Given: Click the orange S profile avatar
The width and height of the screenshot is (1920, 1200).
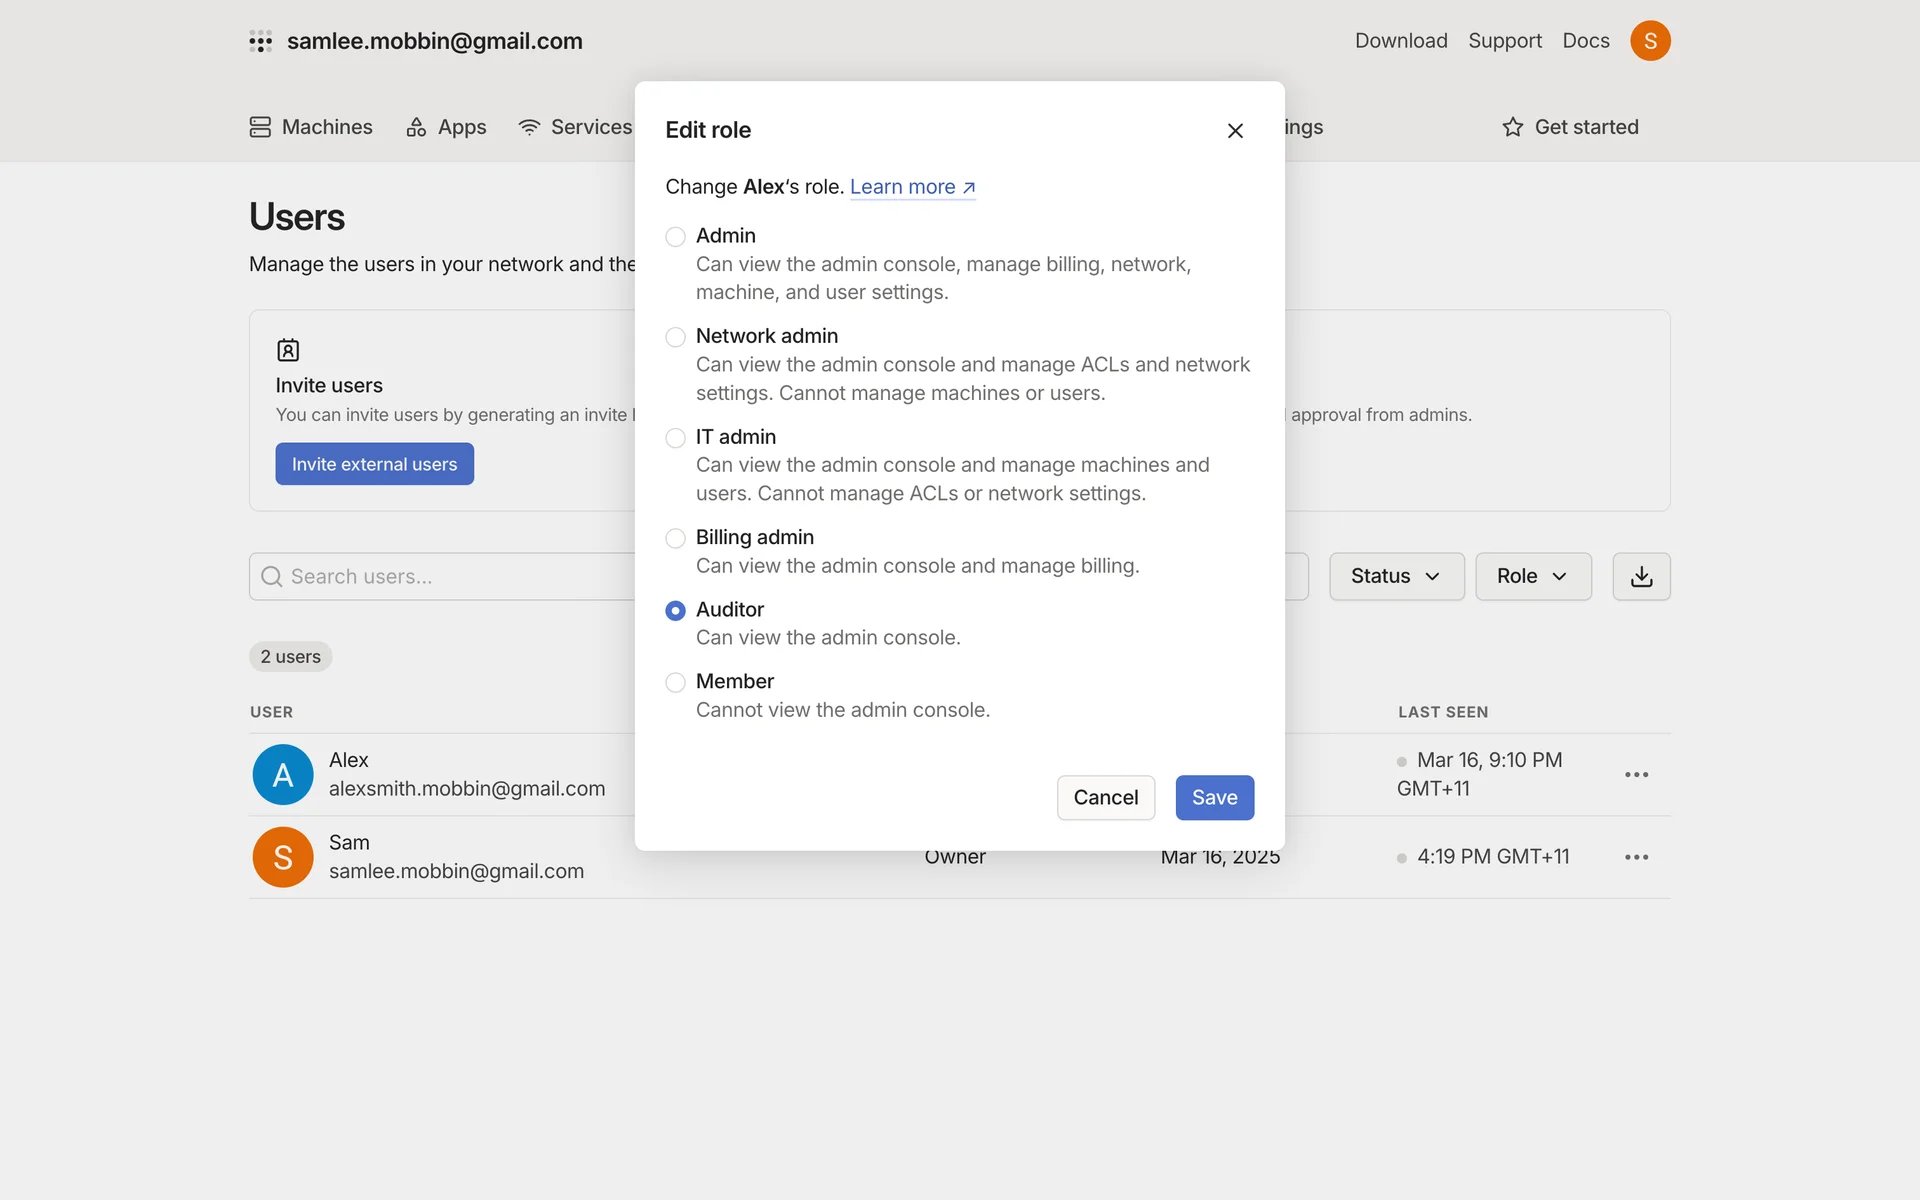Looking at the screenshot, I should 1650,41.
